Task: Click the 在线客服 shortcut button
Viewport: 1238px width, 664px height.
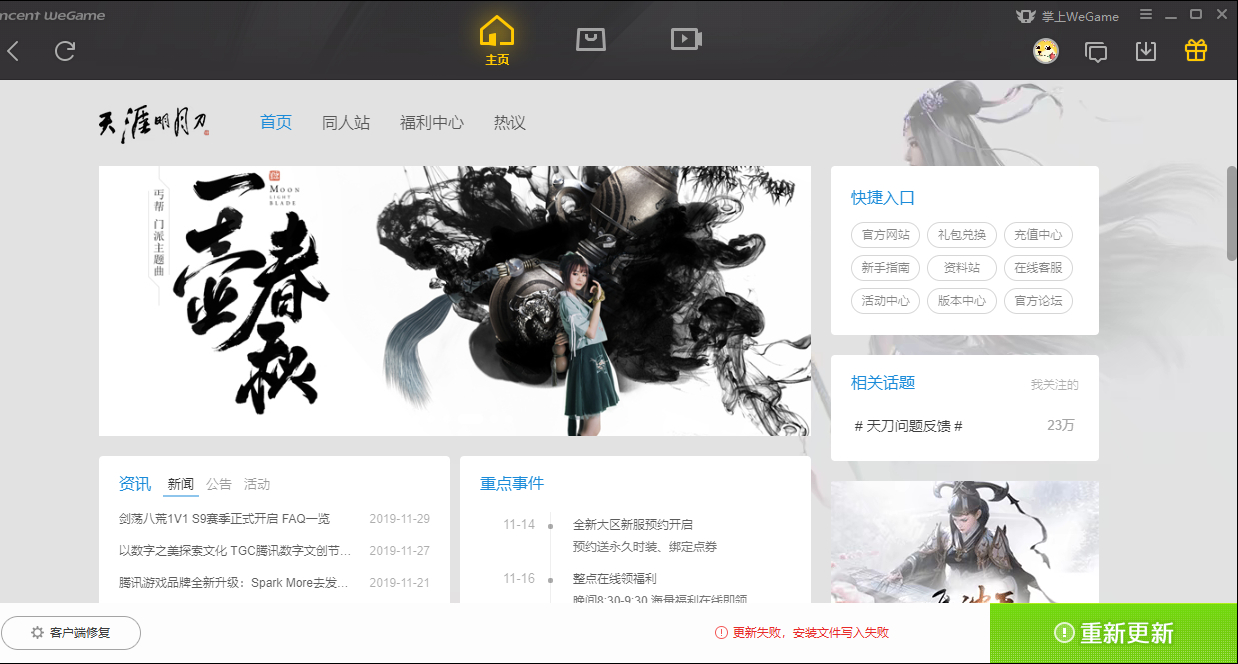Action: click(1038, 268)
